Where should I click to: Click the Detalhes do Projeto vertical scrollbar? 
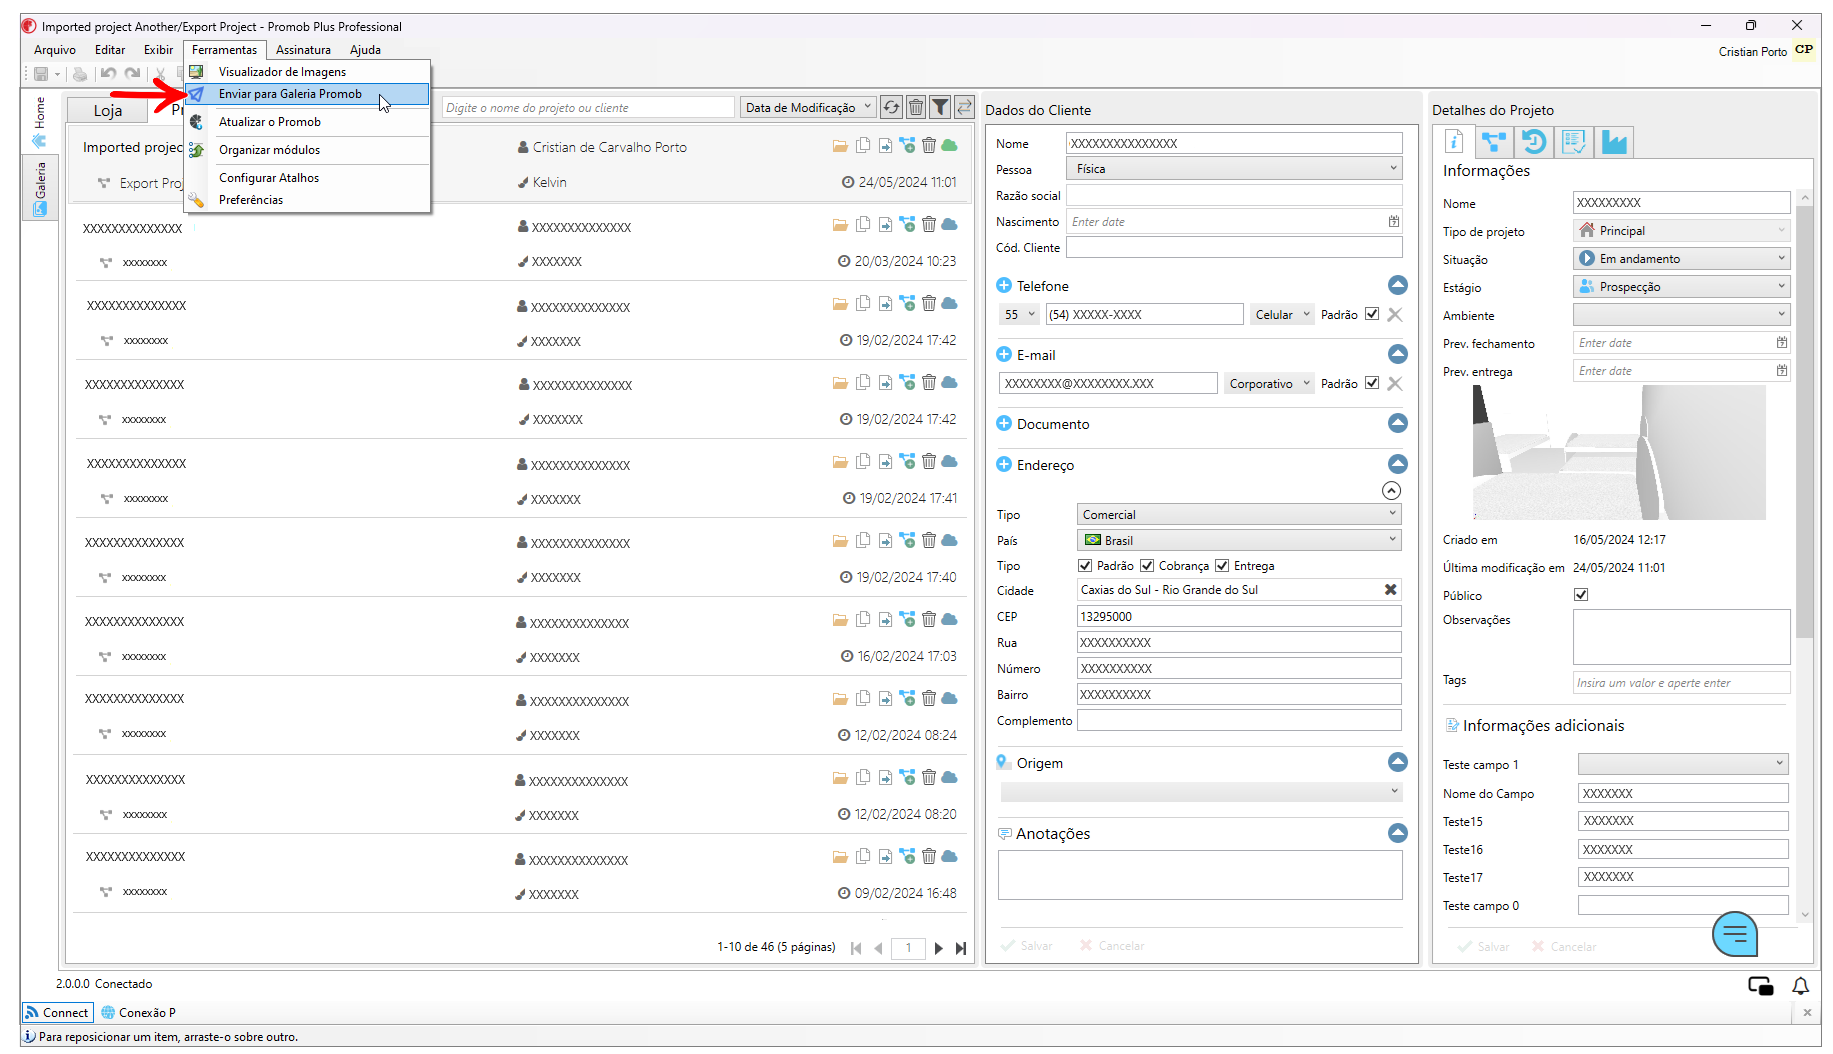[x=1804, y=420]
